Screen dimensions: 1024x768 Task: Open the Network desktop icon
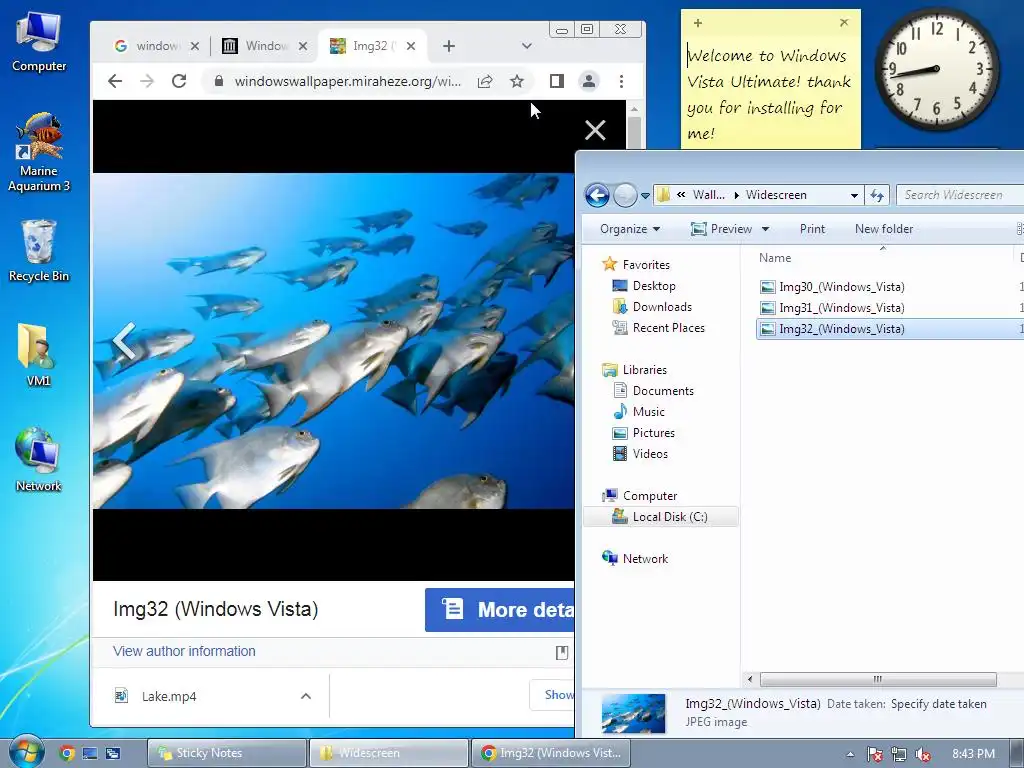point(39,459)
